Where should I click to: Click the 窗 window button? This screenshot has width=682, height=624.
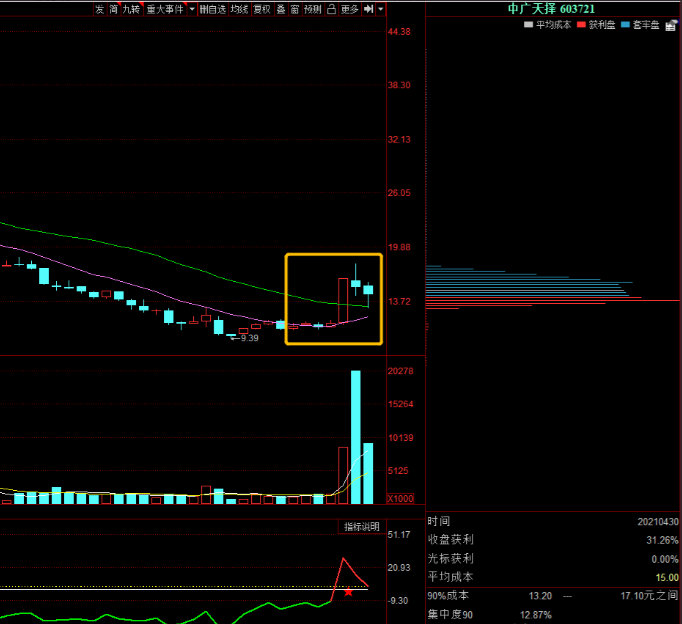(294, 9)
